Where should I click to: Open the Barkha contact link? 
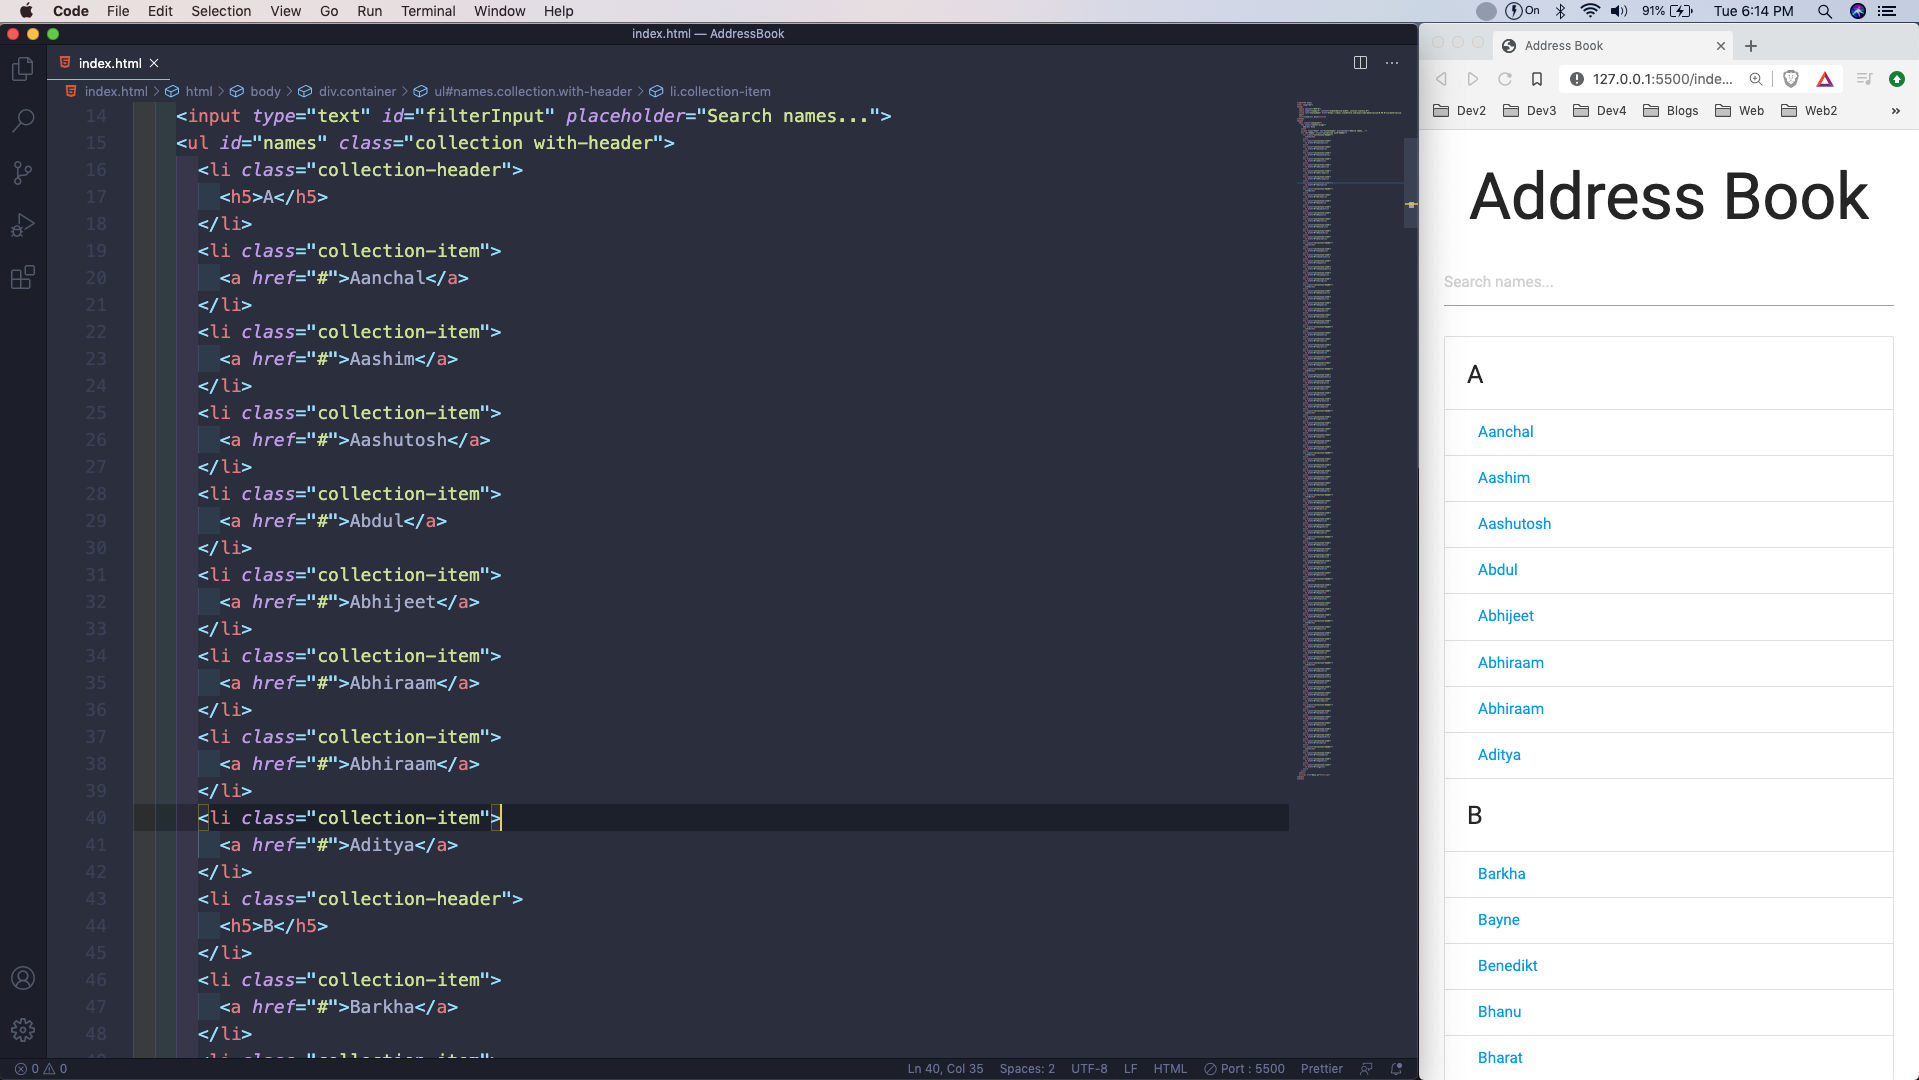pos(1501,874)
